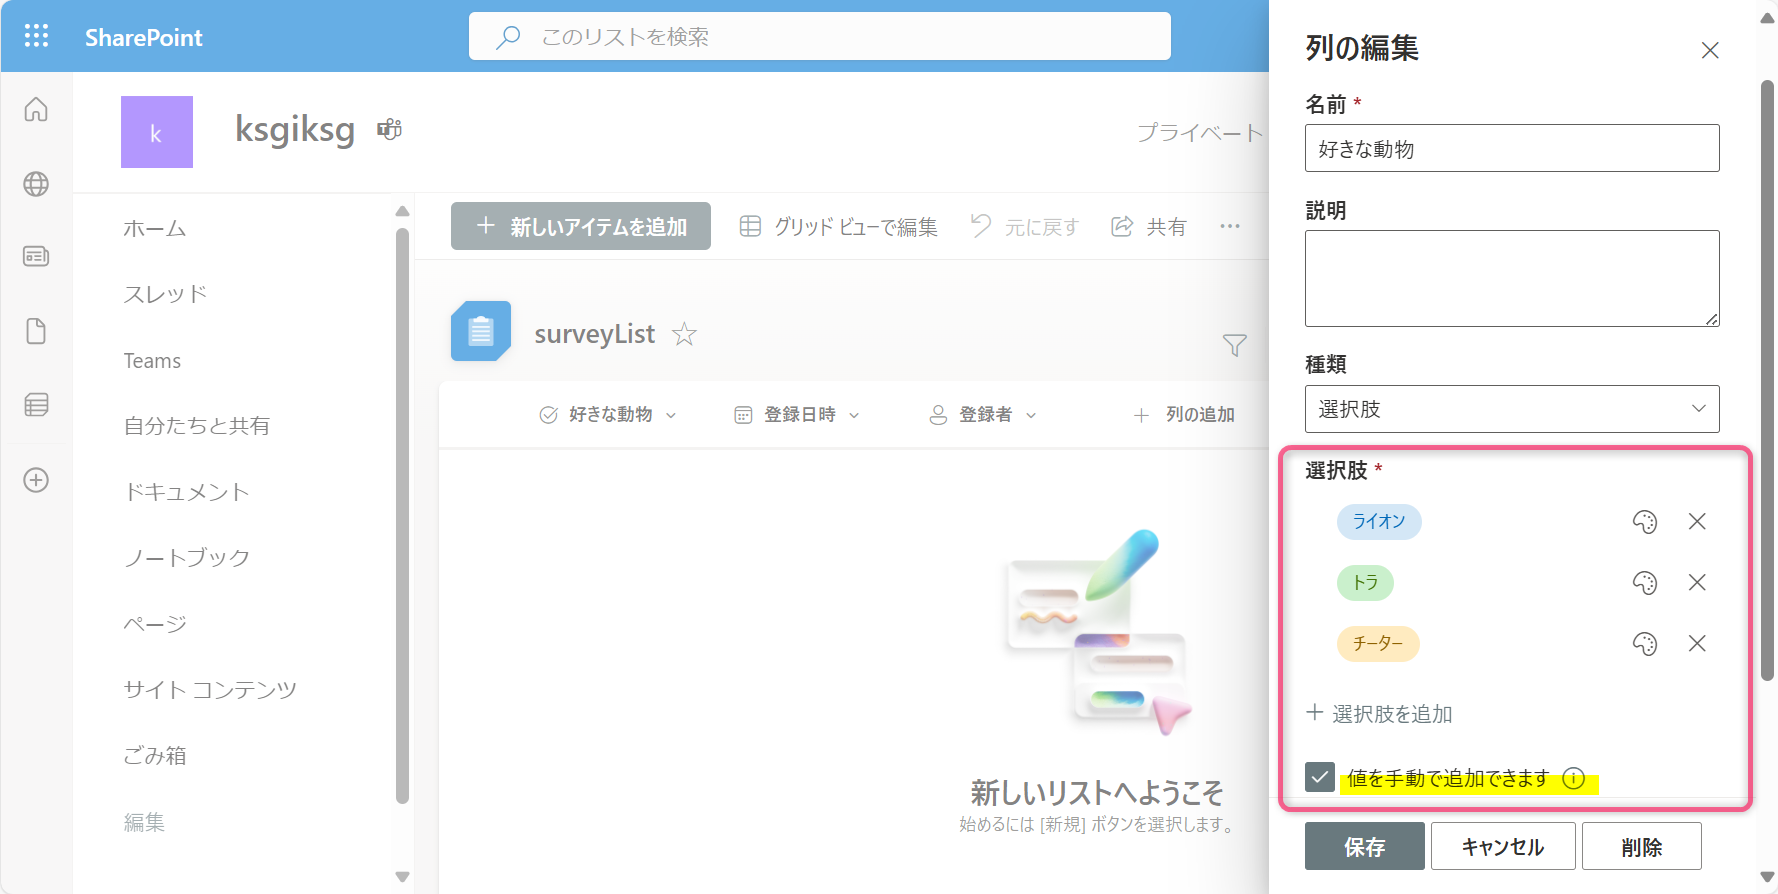Click the Teams icon next to ksgiksg
The width and height of the screenshot is (1778, 894).
389,129
